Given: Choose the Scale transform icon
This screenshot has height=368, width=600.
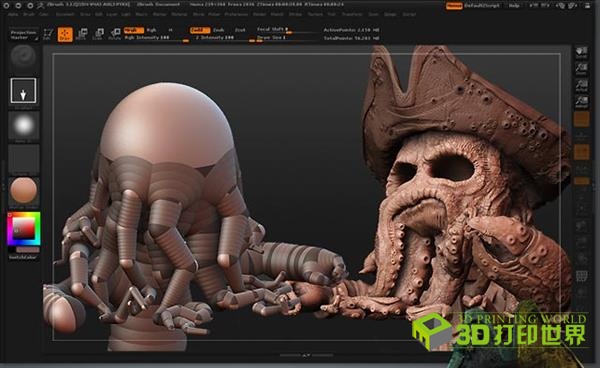Looking at the screenshot, I should pyautogui.click(x=98, y=34).
